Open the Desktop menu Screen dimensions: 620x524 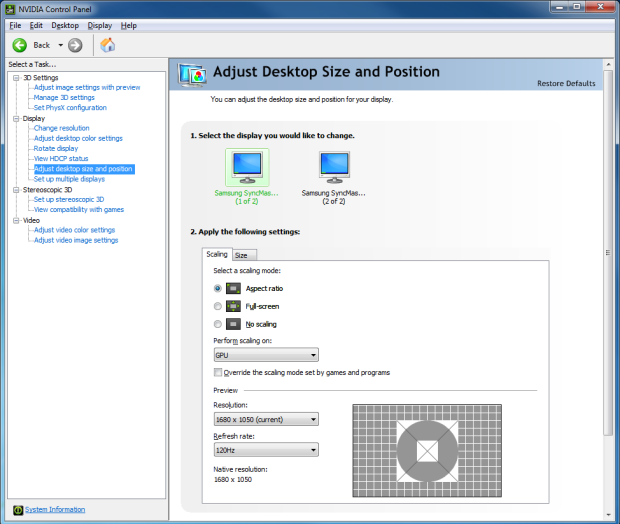65,25
